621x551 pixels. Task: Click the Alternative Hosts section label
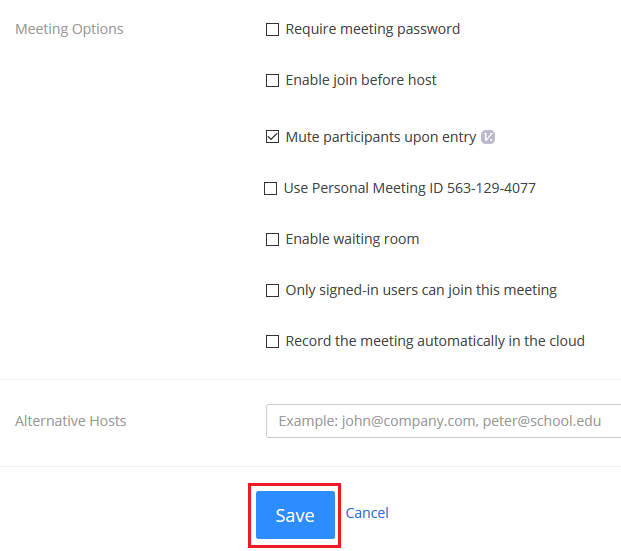pyautogui.click(x=70, y=421)
